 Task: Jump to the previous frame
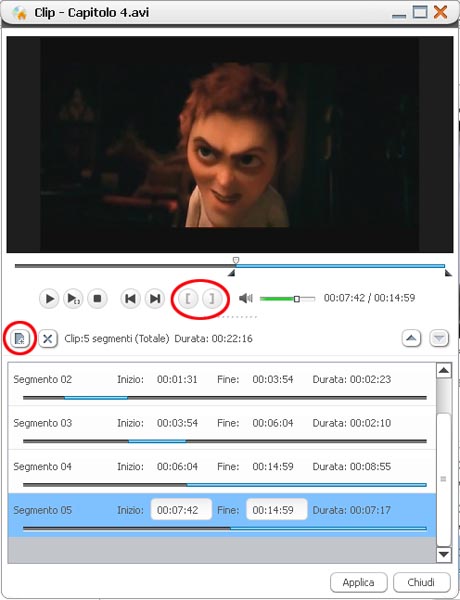point(130,298)
